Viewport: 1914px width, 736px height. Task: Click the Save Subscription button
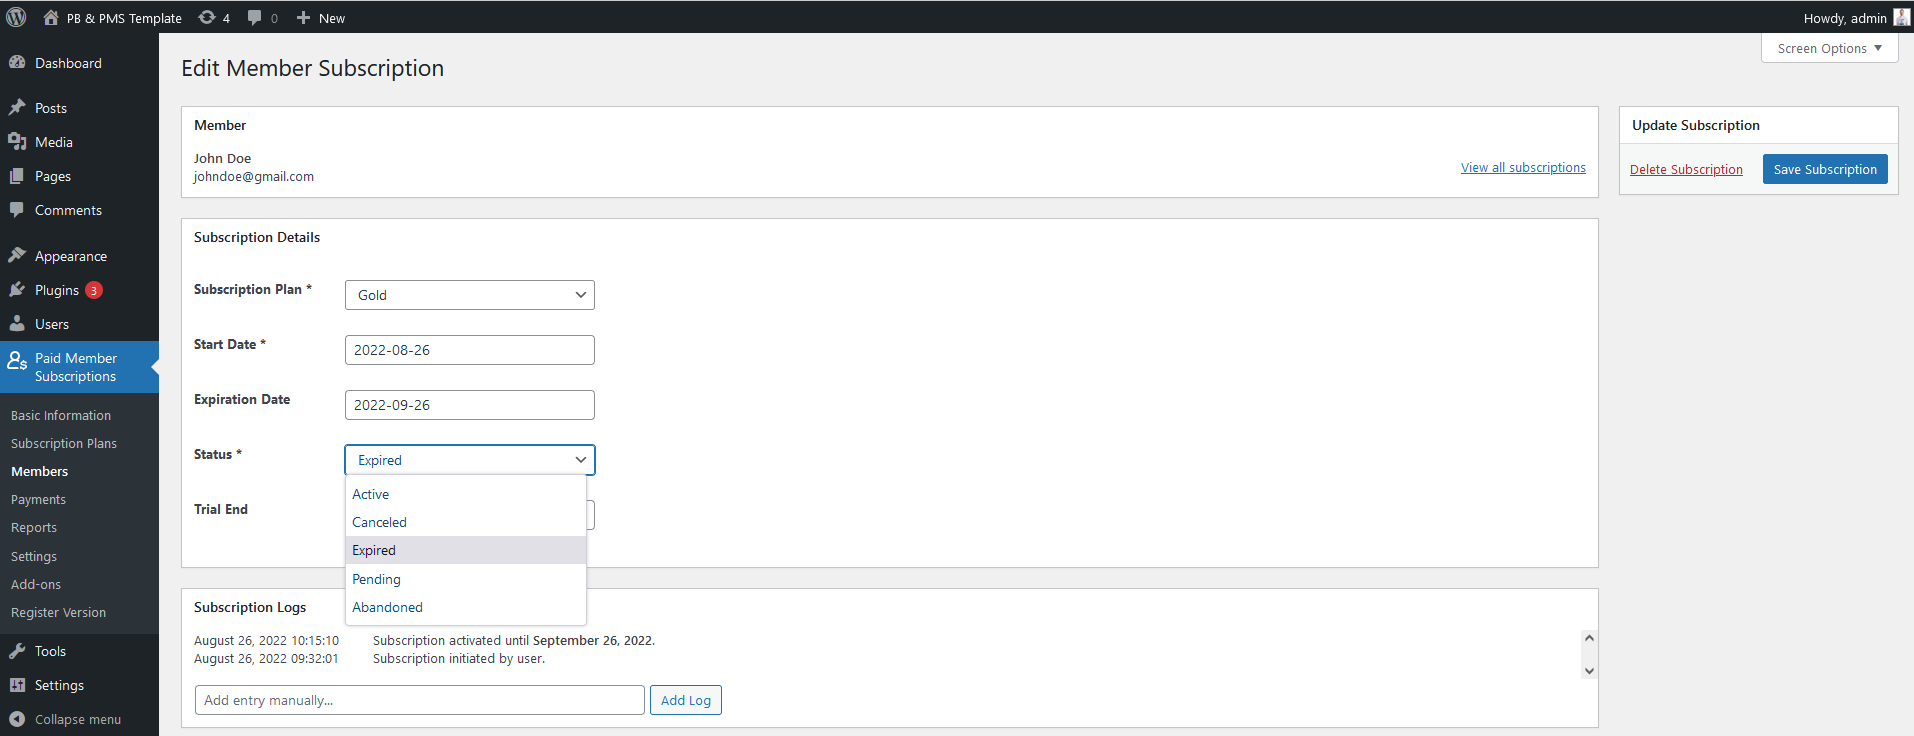1825,169
